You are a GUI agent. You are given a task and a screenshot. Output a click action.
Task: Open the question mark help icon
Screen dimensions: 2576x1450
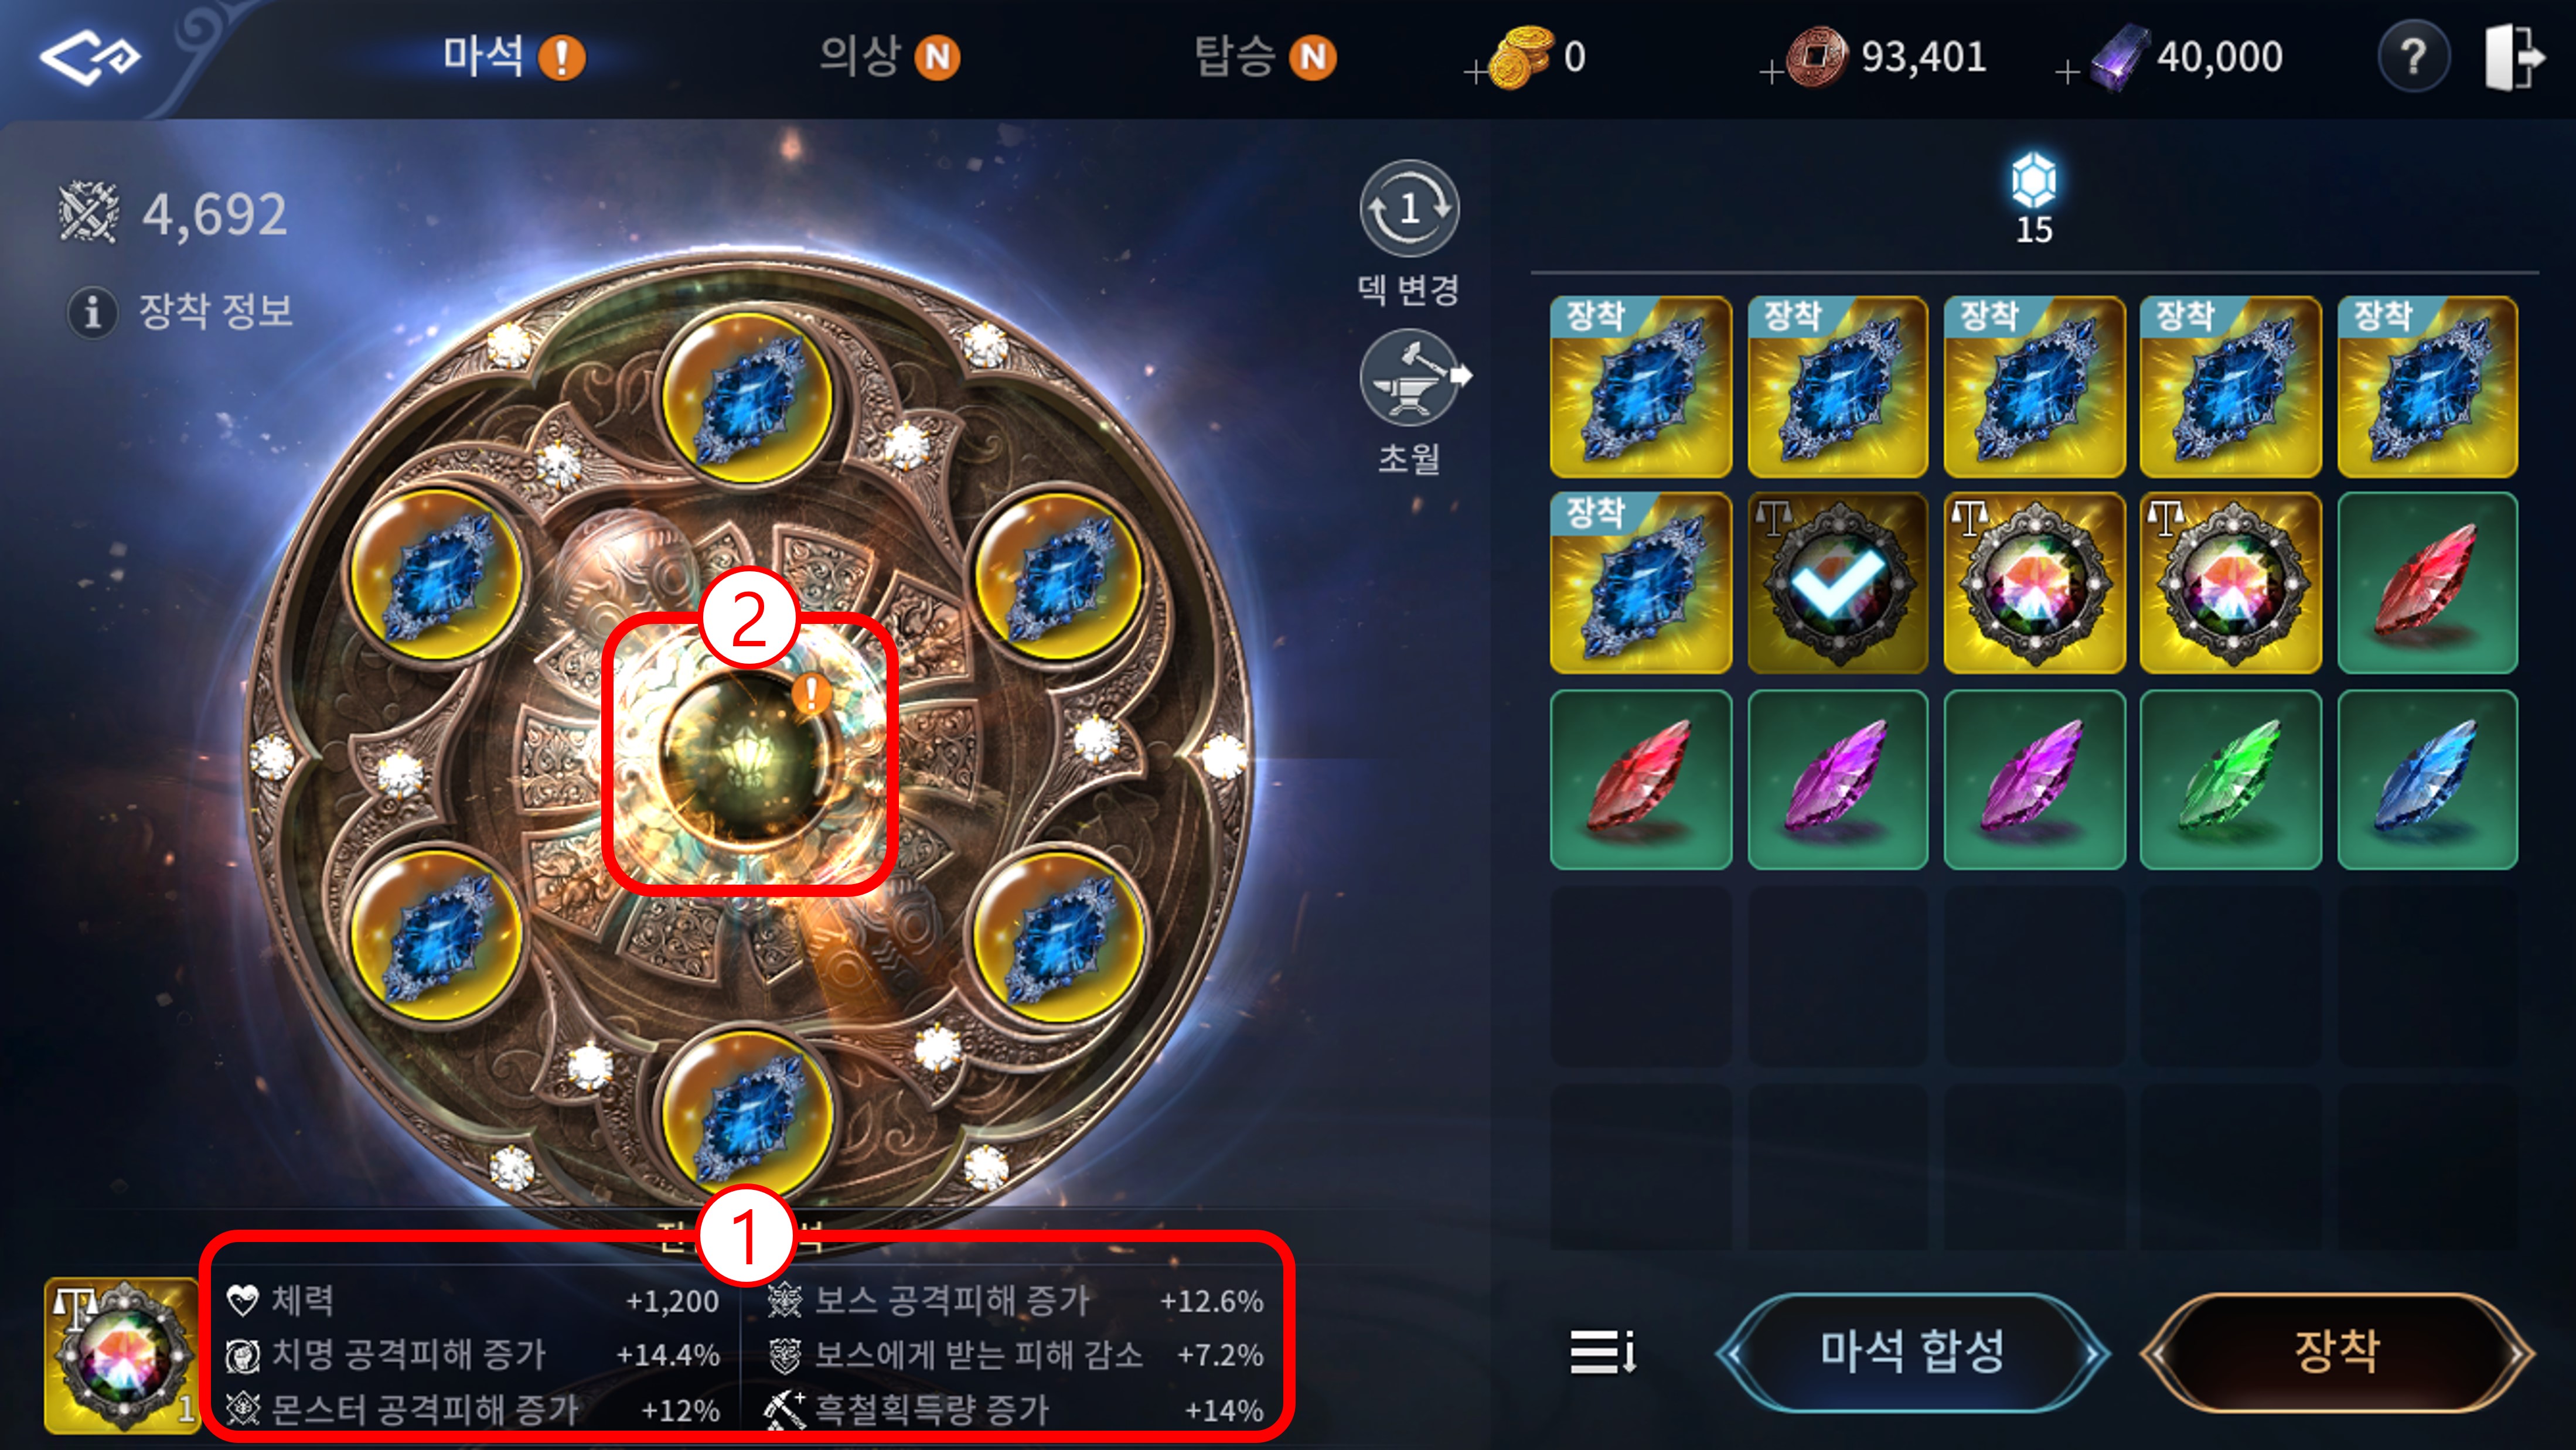point(2413,57)
